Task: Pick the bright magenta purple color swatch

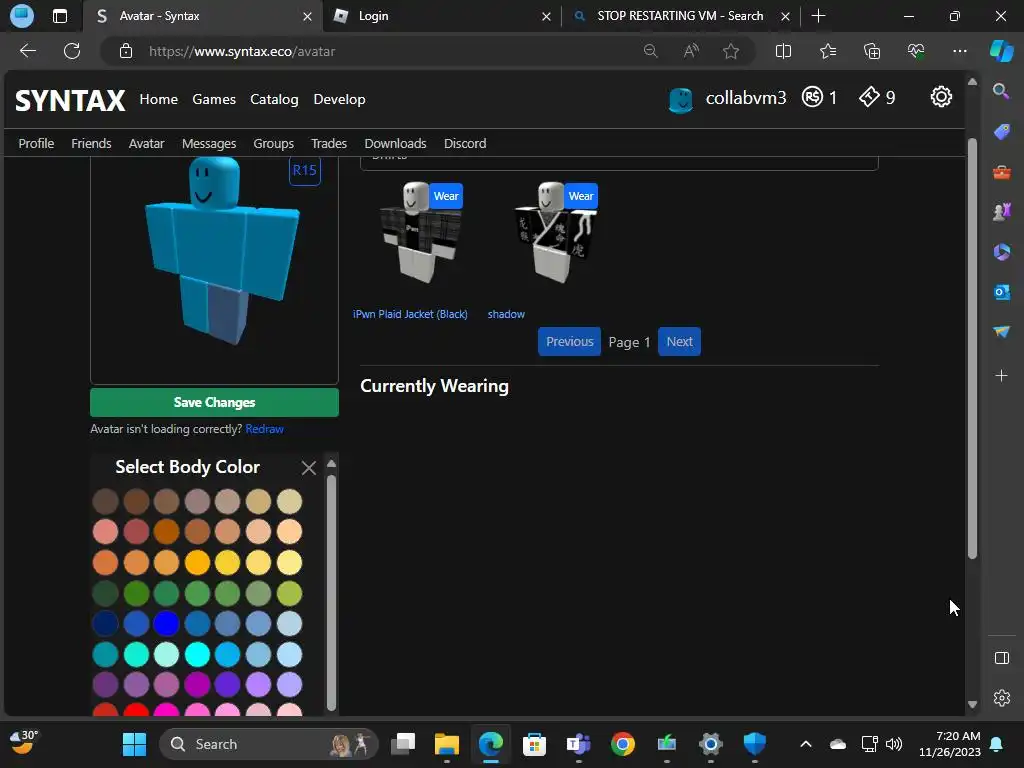Action: click(x=197, y=684)
